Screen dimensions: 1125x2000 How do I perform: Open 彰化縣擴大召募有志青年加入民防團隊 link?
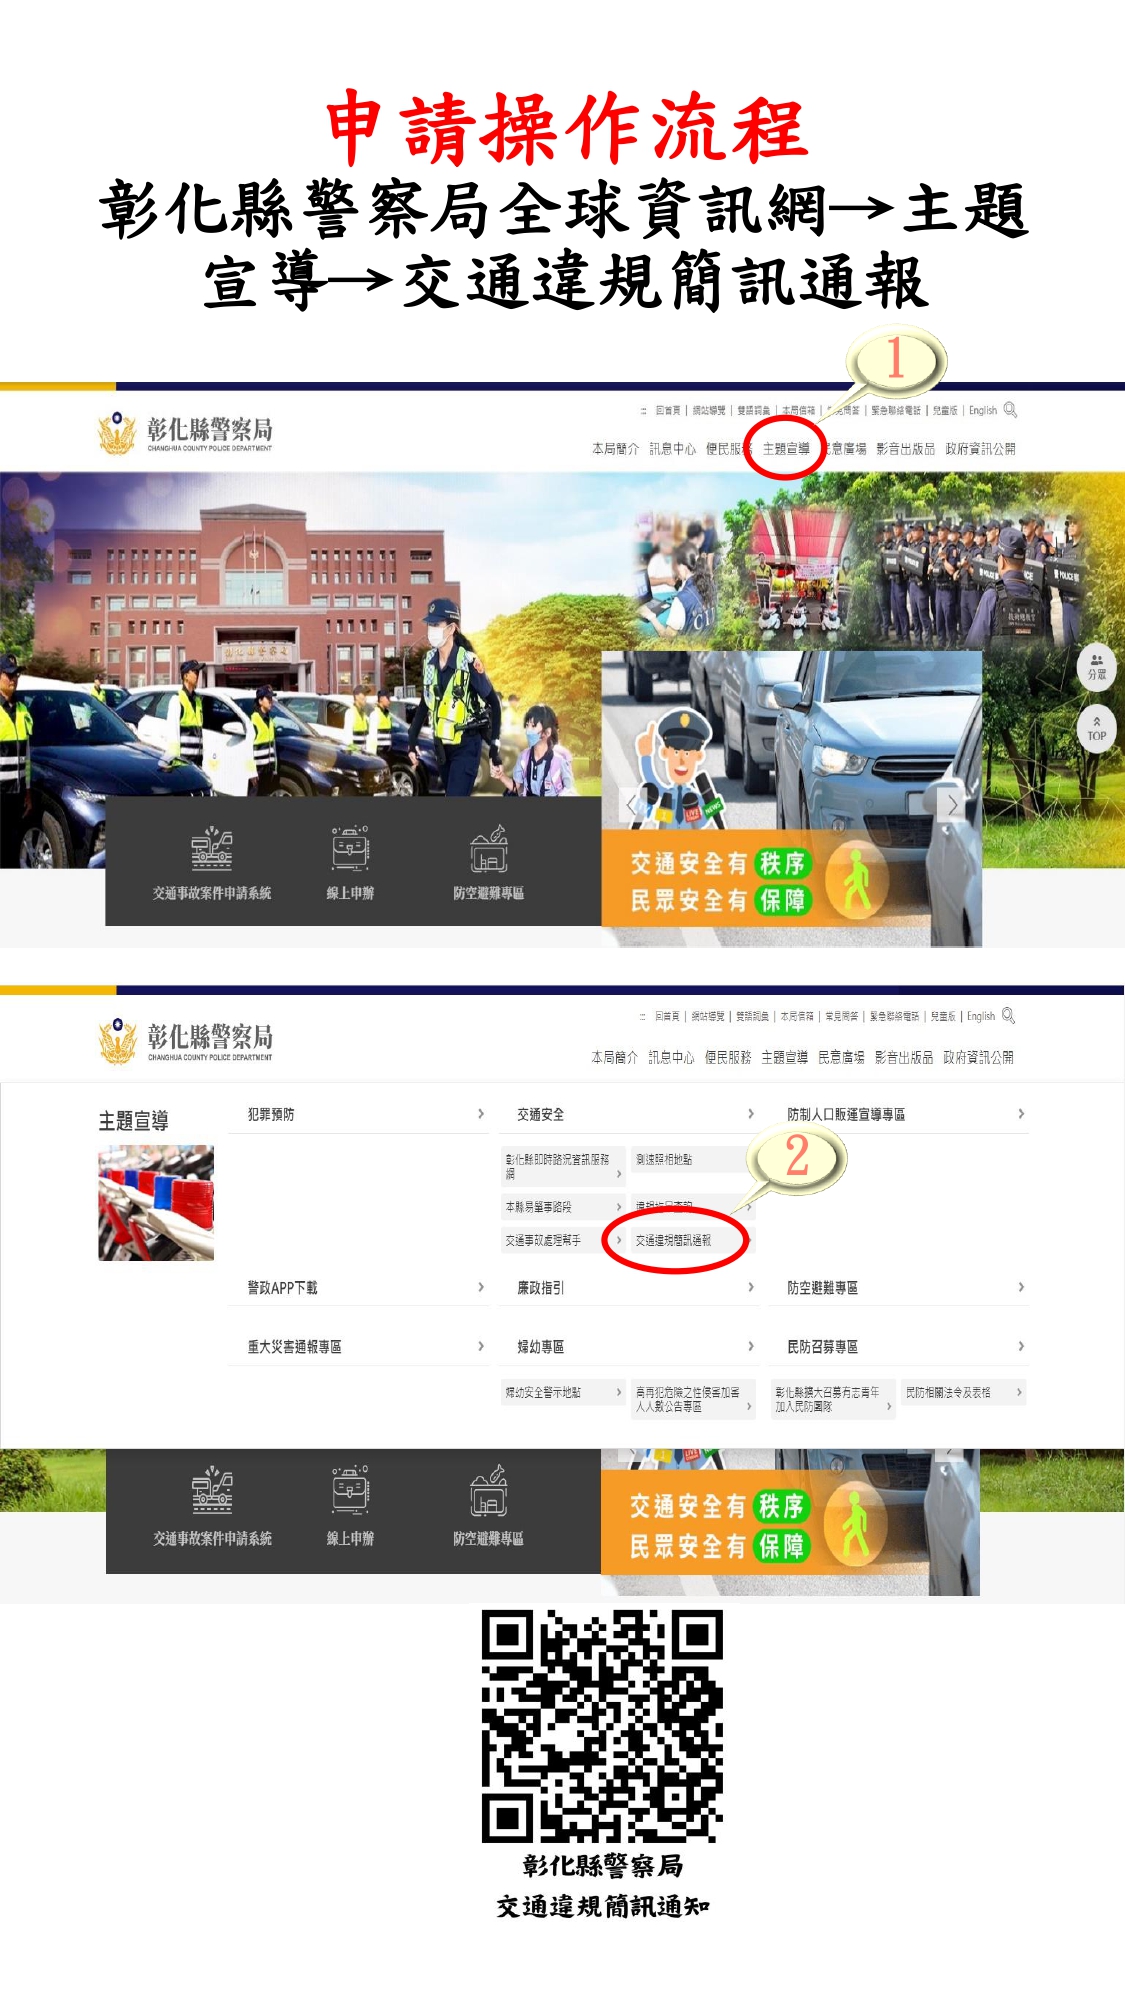833,1399
